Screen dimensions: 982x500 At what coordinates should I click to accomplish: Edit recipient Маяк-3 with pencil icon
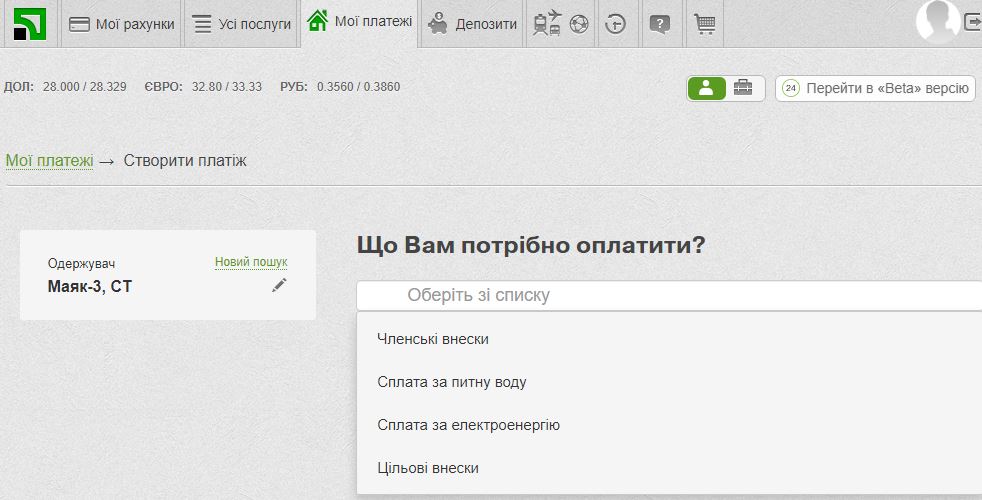[279, 285]
